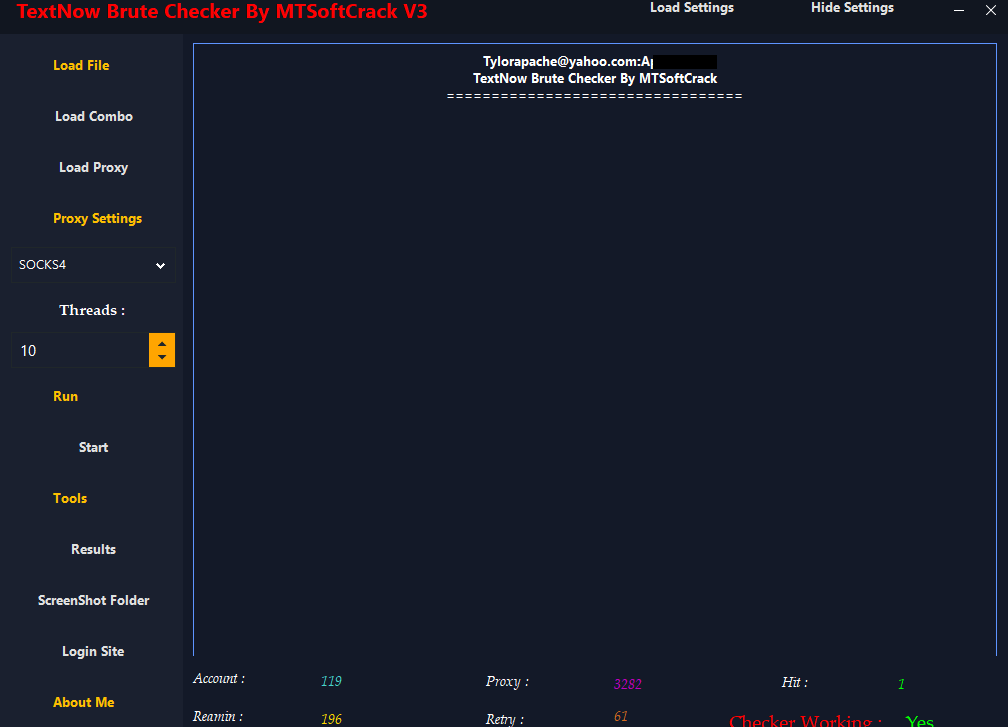Select the Run section heading
The image size is (1008, 727).
click(66, 397)
